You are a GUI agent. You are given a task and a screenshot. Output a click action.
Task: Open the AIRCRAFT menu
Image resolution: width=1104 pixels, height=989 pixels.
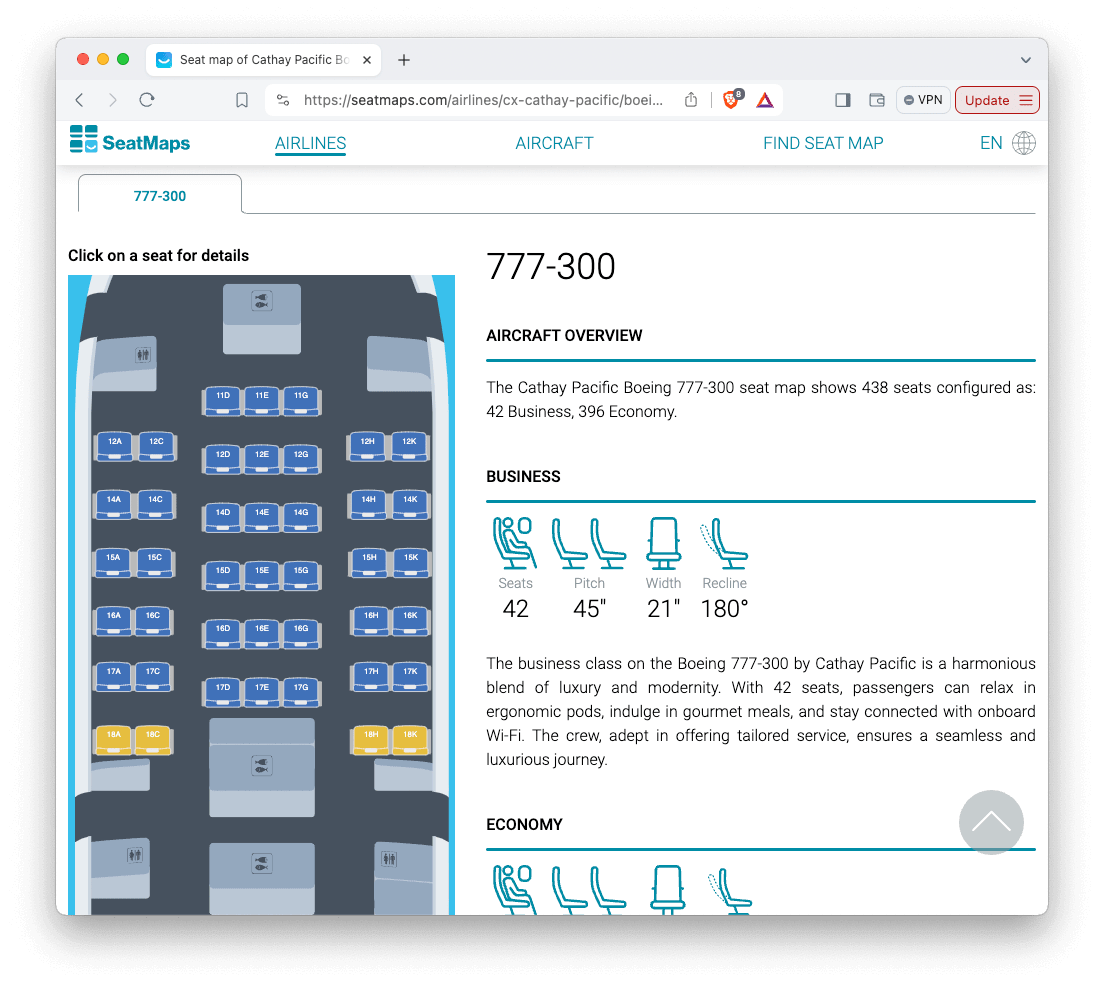pos(554,143)
